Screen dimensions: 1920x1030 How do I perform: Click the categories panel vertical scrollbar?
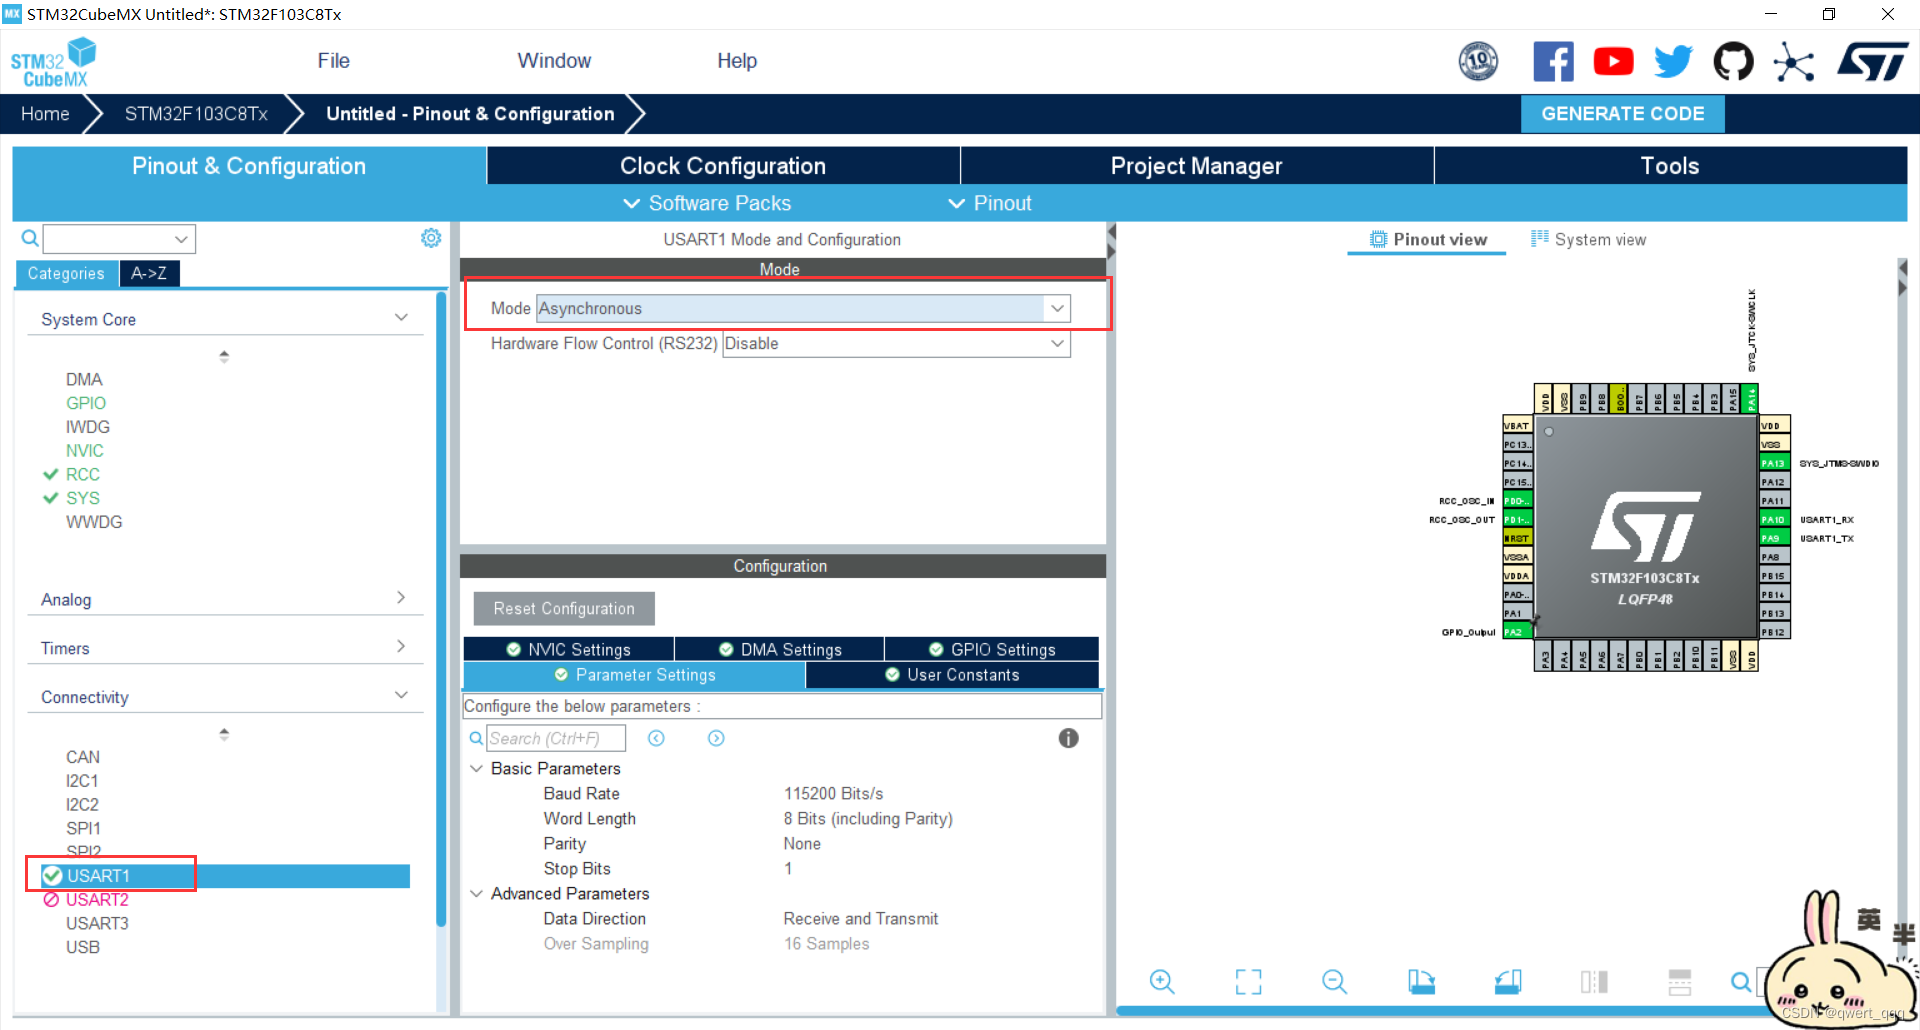coord(441,610)
